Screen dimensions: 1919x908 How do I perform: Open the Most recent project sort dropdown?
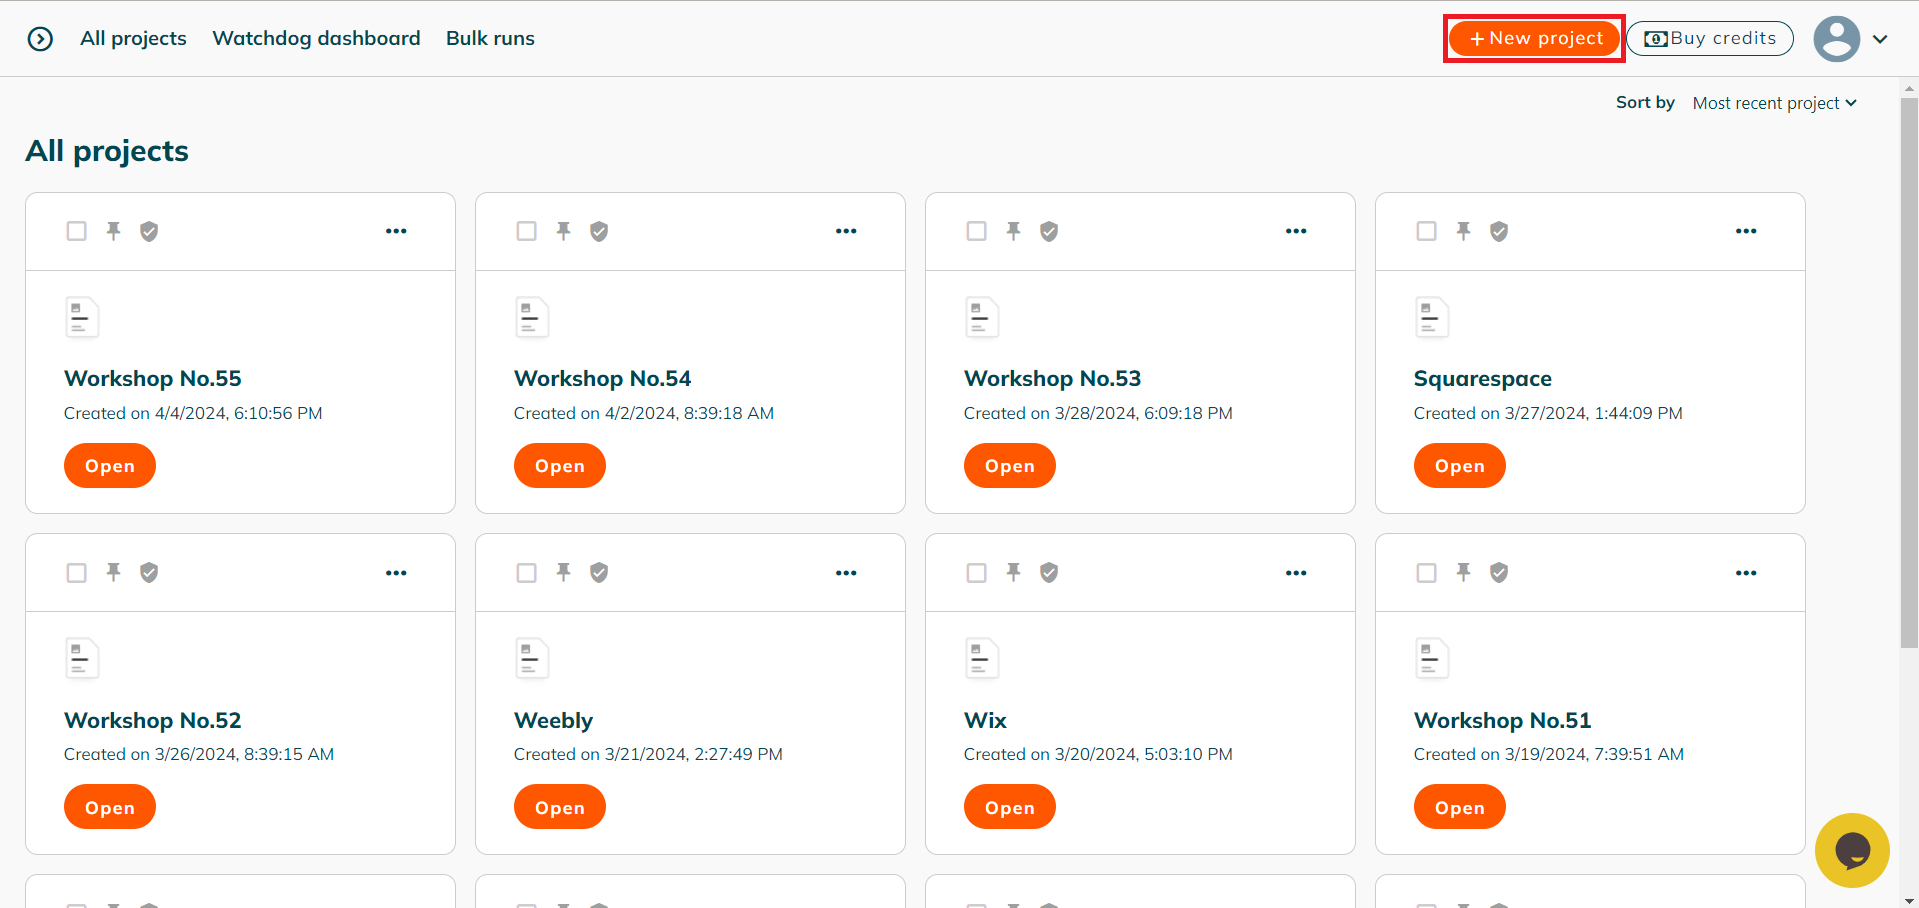pos(1774,103)
